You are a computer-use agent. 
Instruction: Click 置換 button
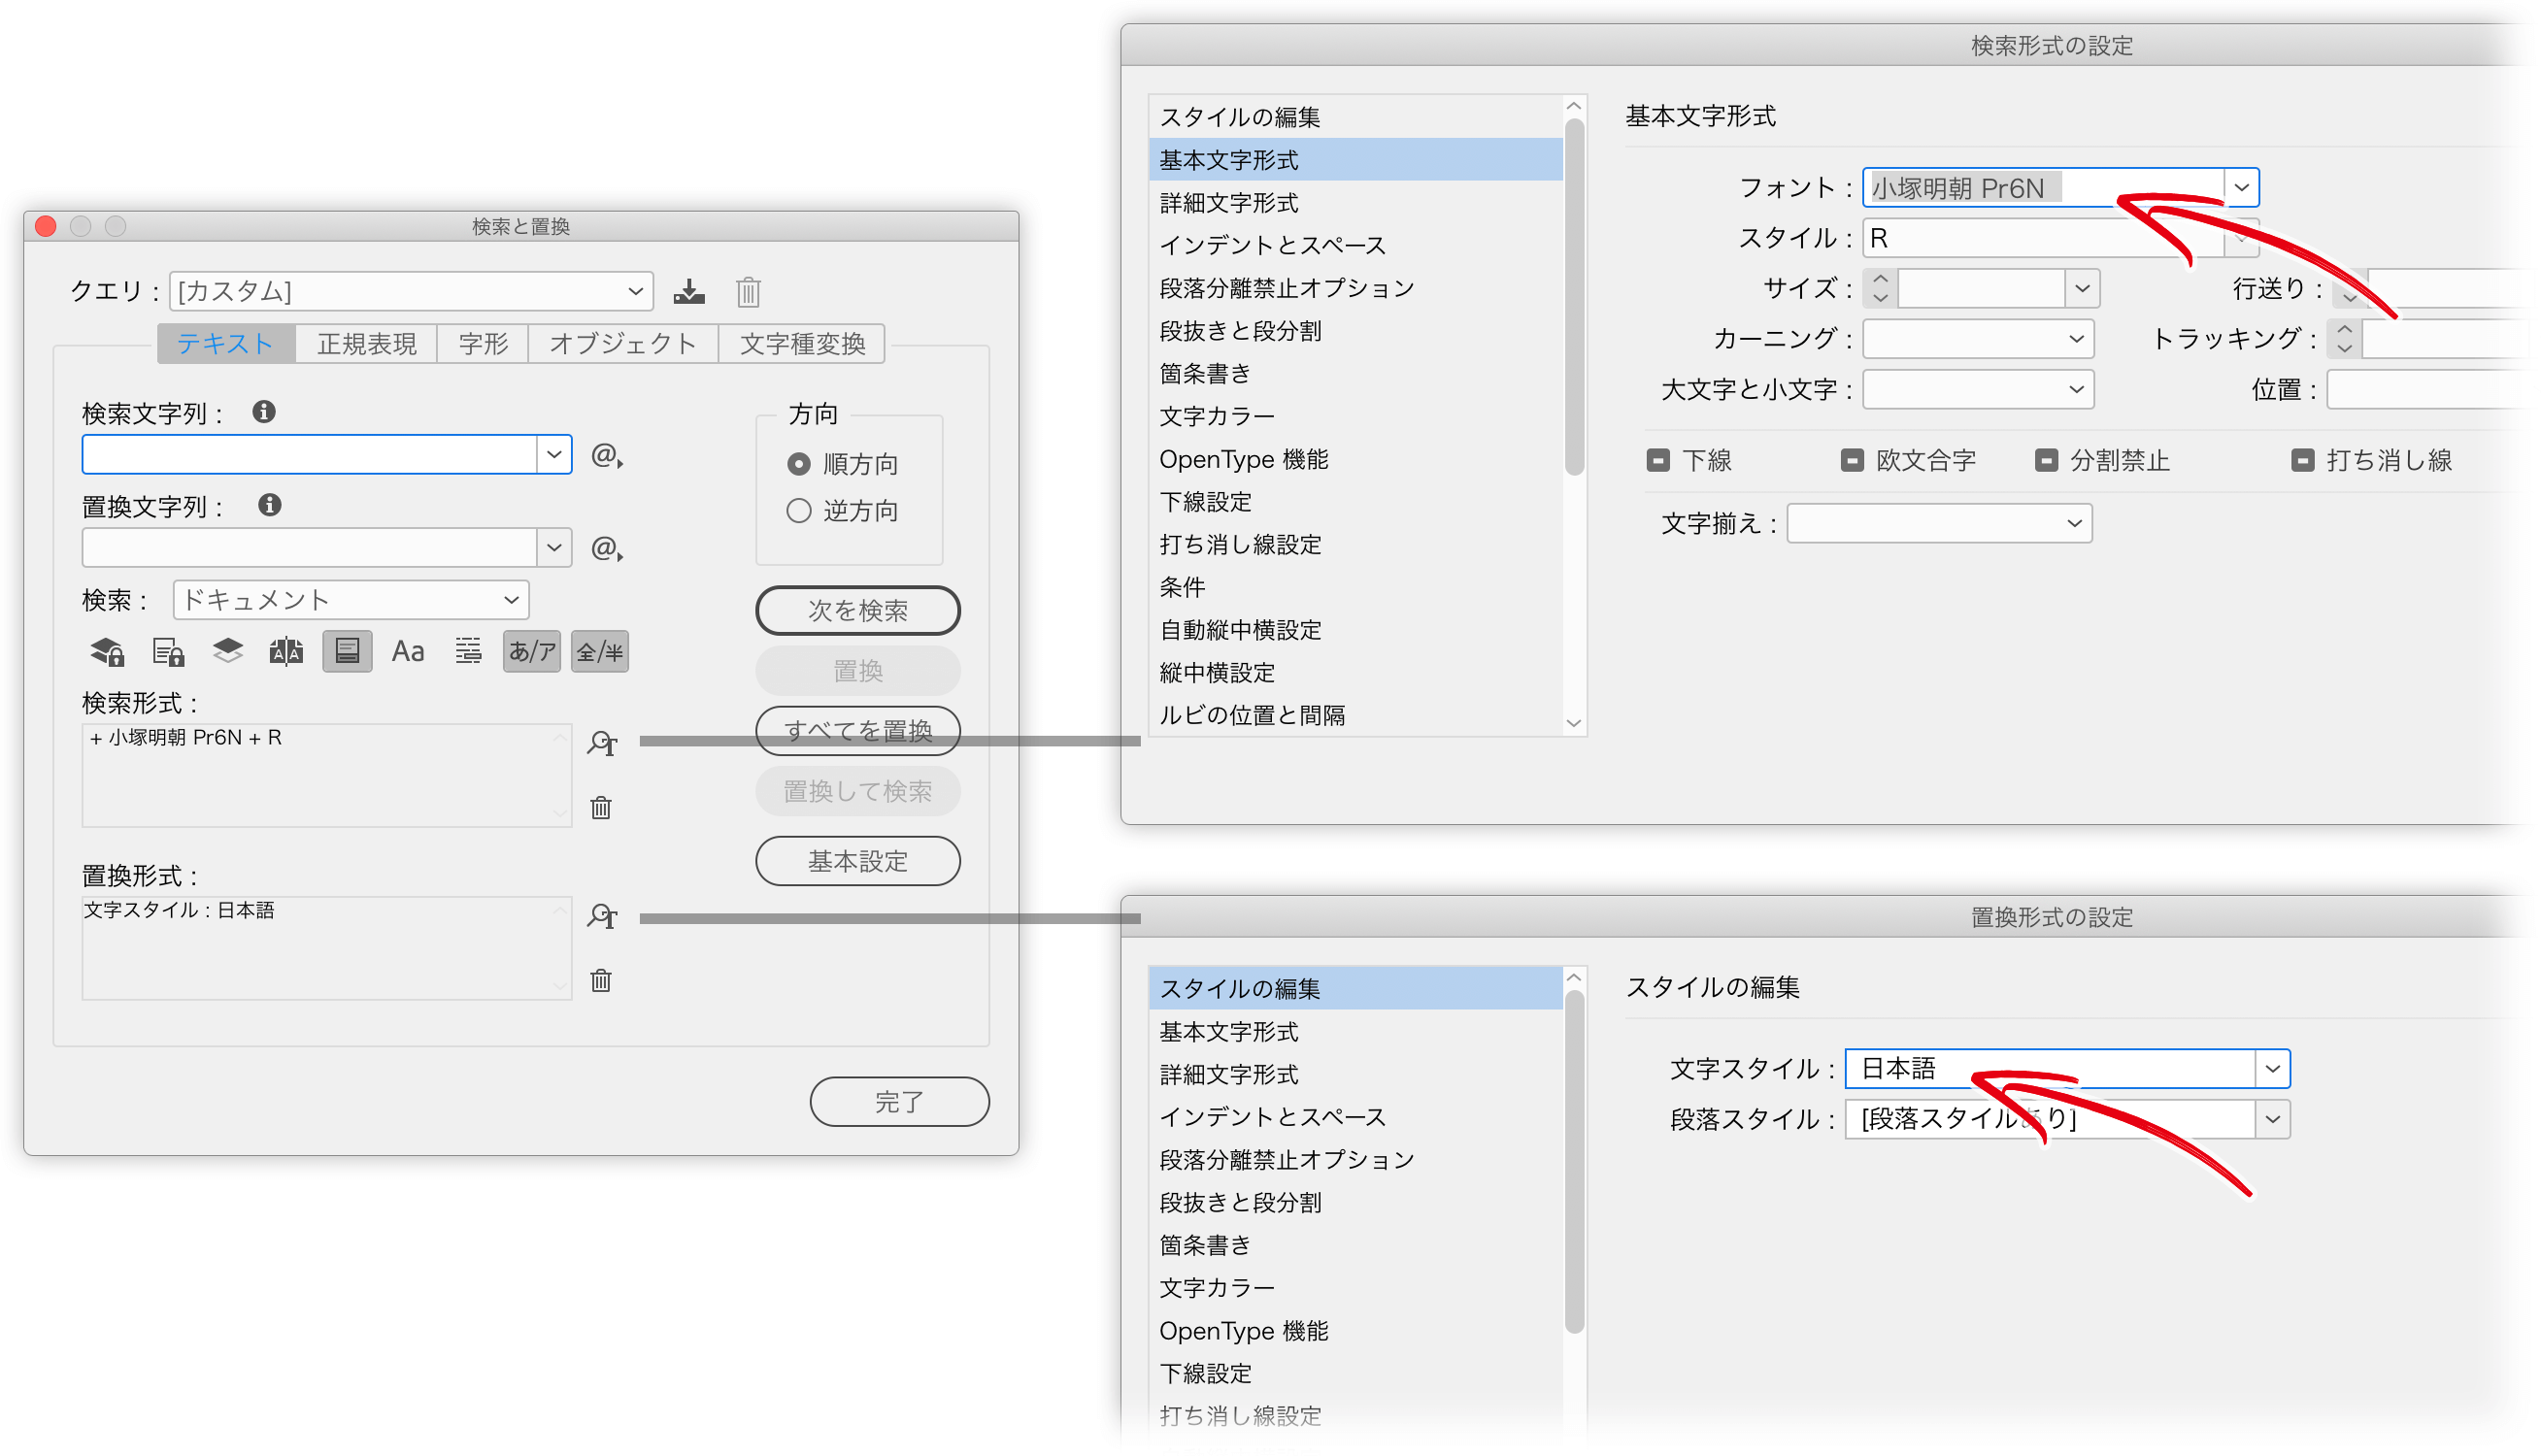click(858, 671)
